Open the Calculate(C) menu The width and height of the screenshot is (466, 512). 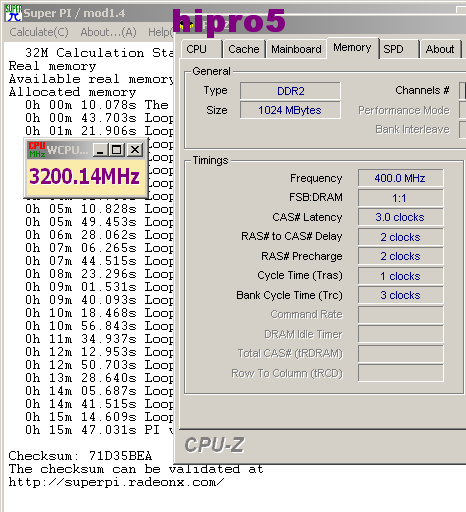coord(39,32)
